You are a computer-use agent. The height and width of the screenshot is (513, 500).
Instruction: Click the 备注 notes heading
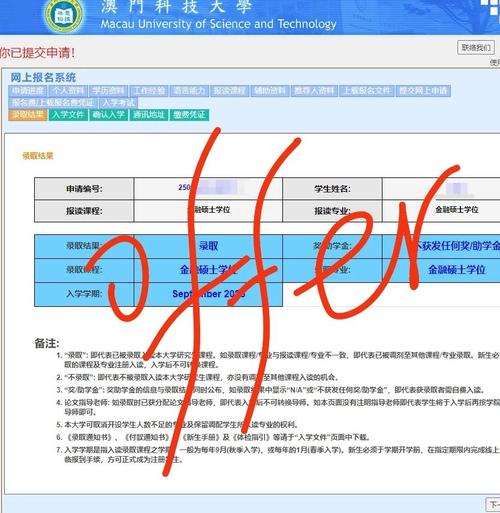(47, 343)
